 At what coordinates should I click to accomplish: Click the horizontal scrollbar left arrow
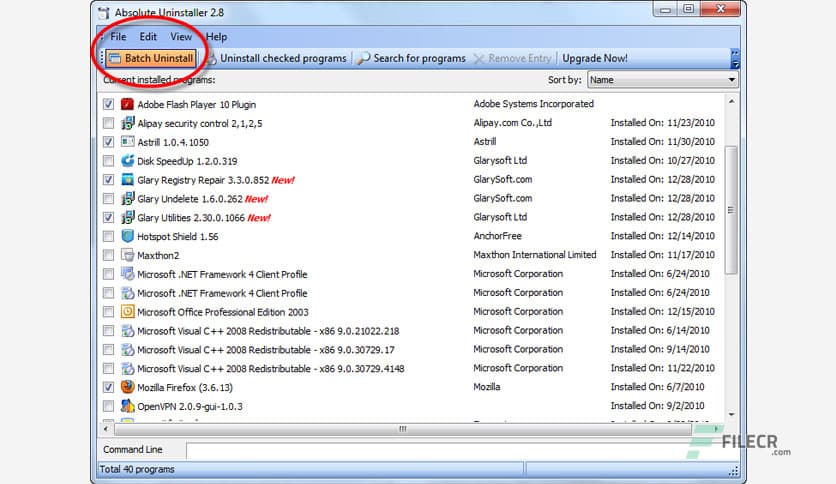pyautogui.click(x=106, y=429)
